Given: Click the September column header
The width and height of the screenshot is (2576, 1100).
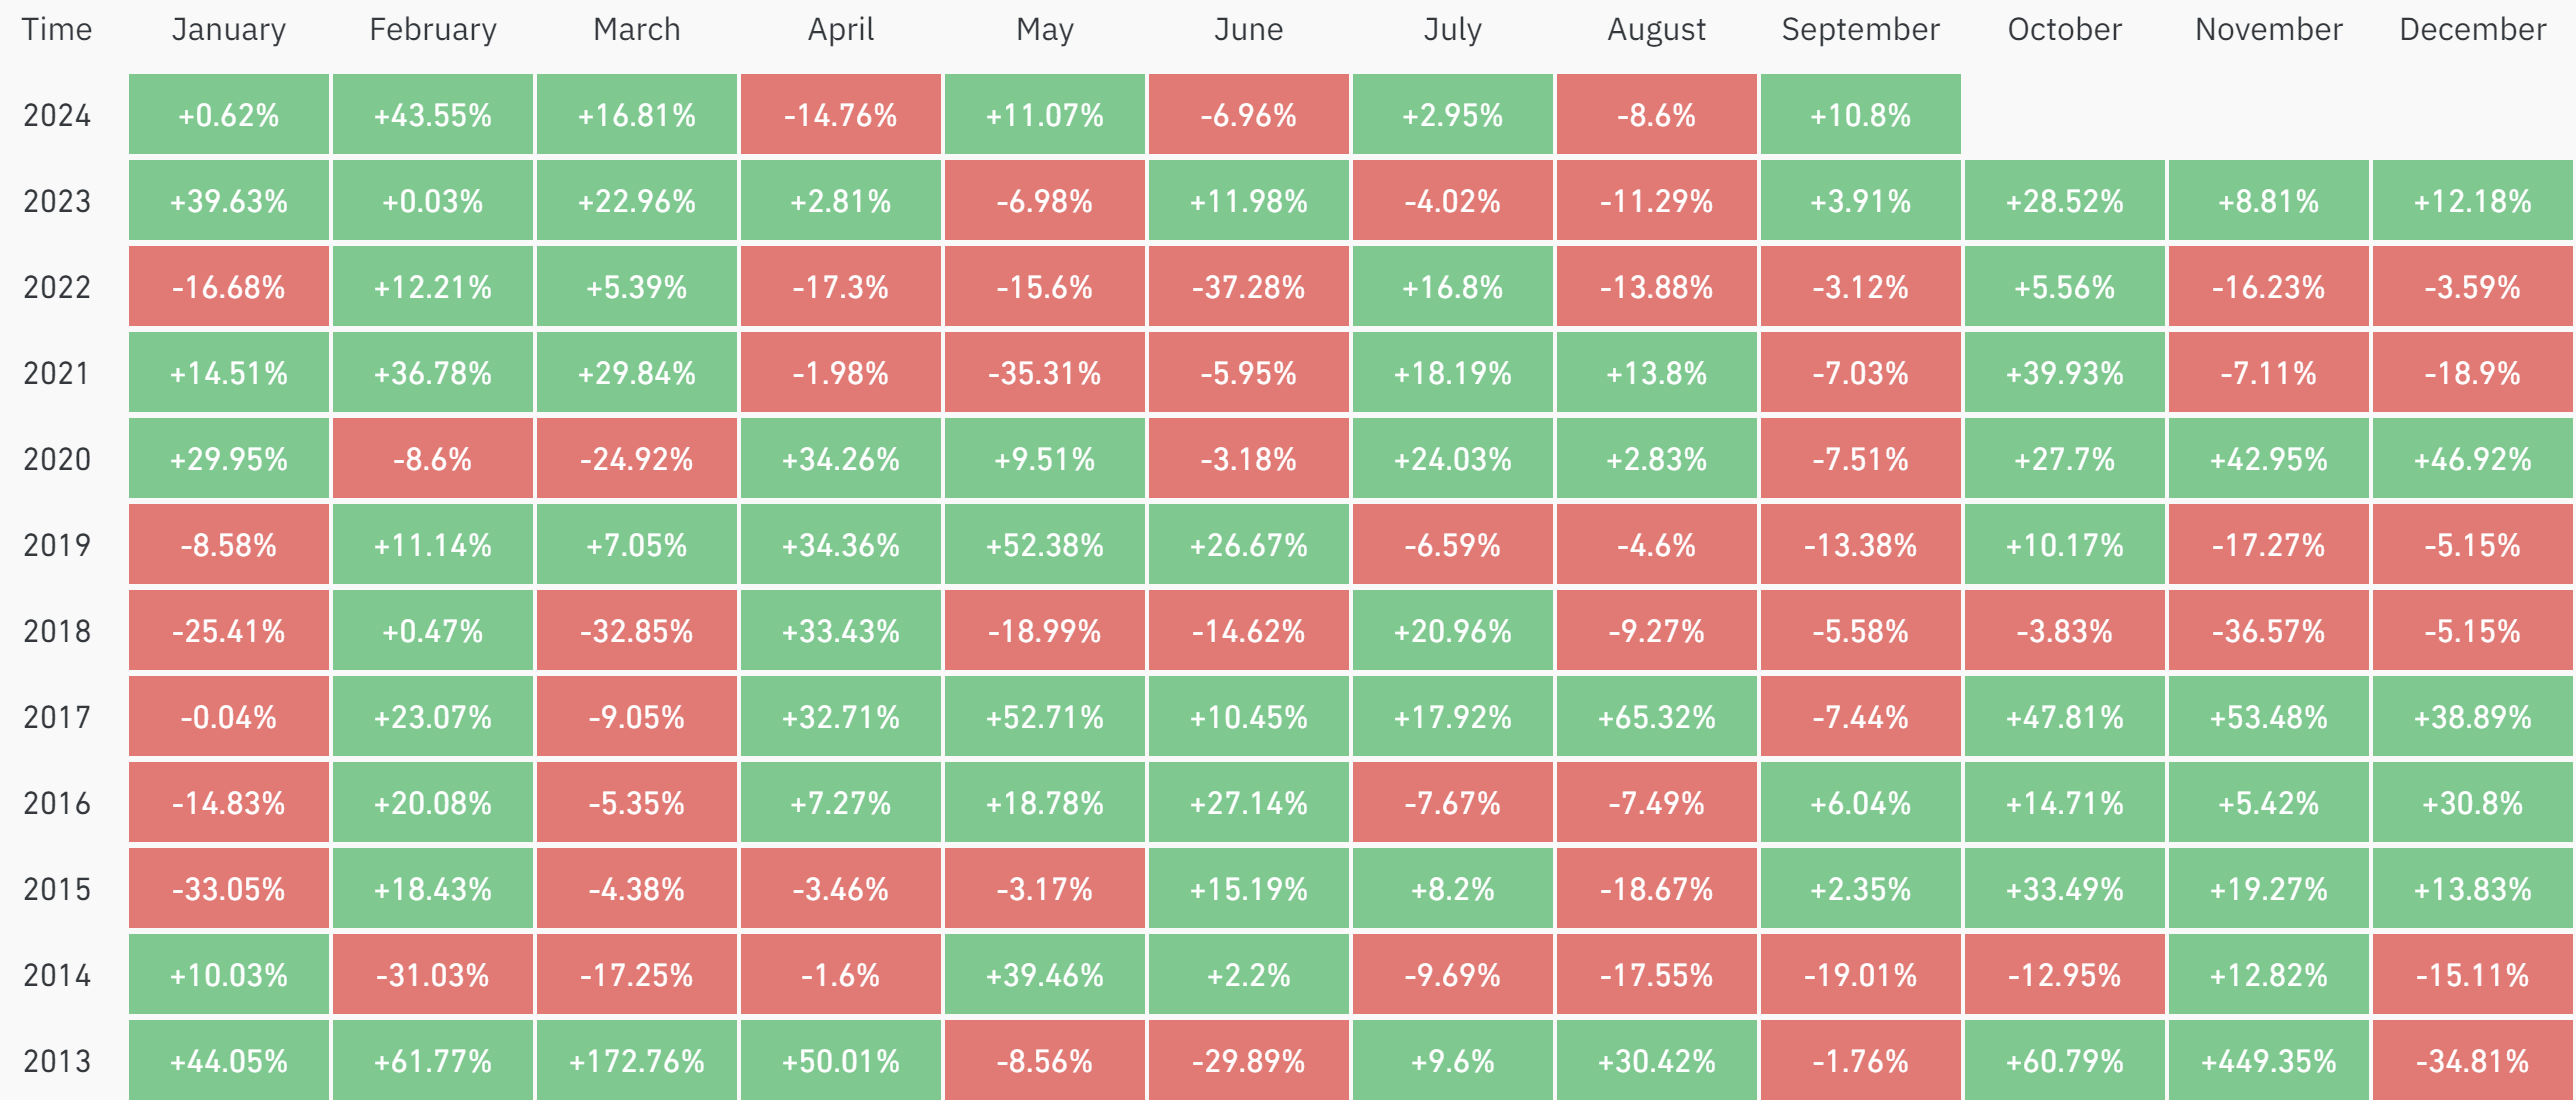Looking at the screenshot, I should [1860, 30].
